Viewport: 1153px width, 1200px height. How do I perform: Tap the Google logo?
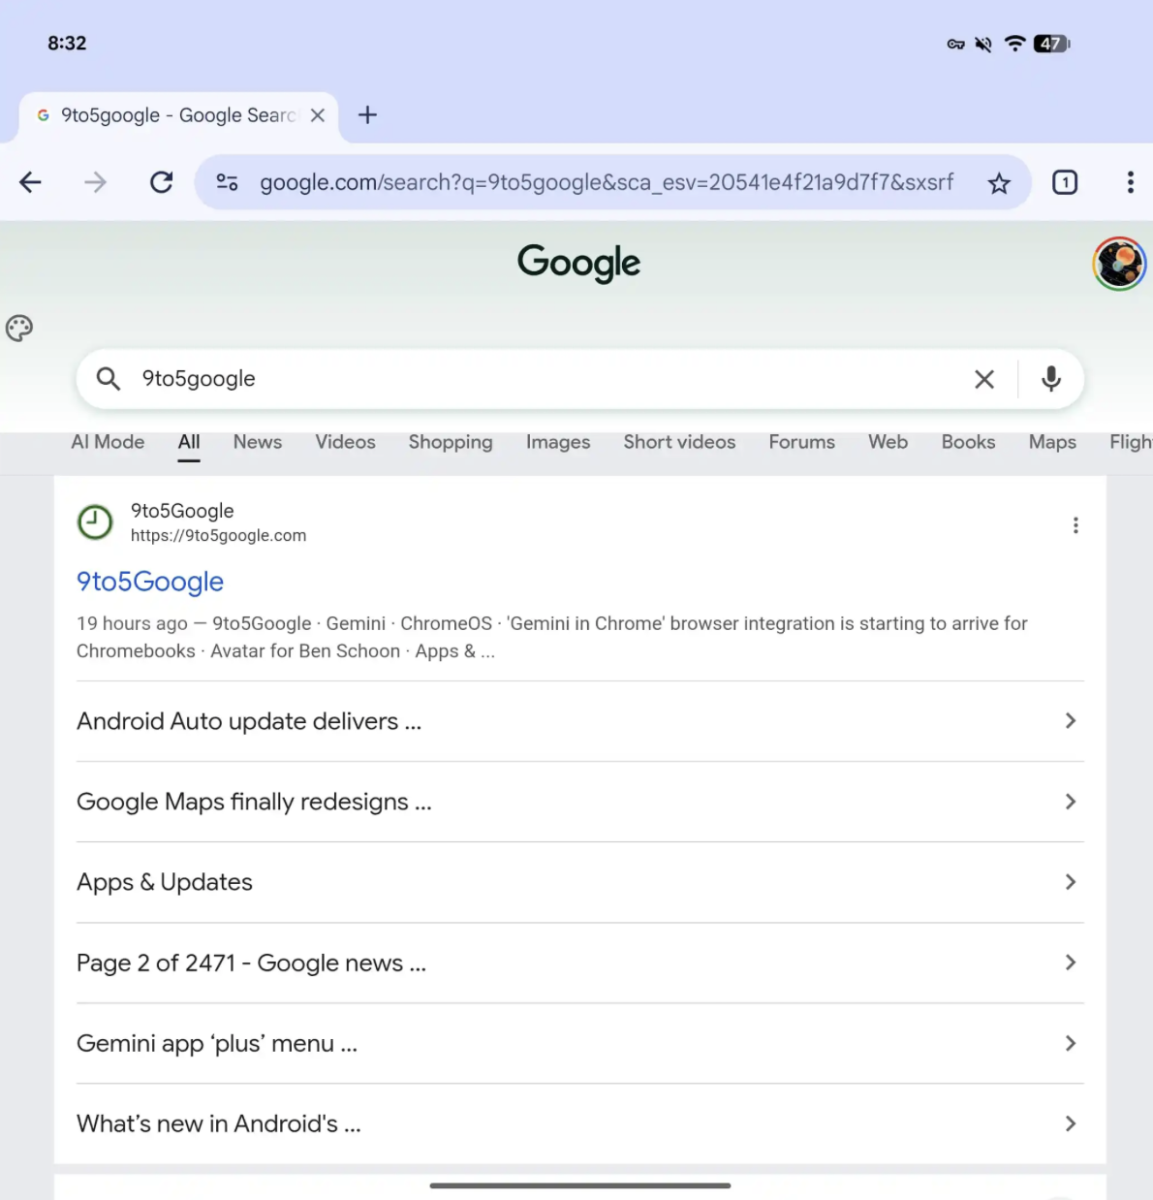pos(578,263)
